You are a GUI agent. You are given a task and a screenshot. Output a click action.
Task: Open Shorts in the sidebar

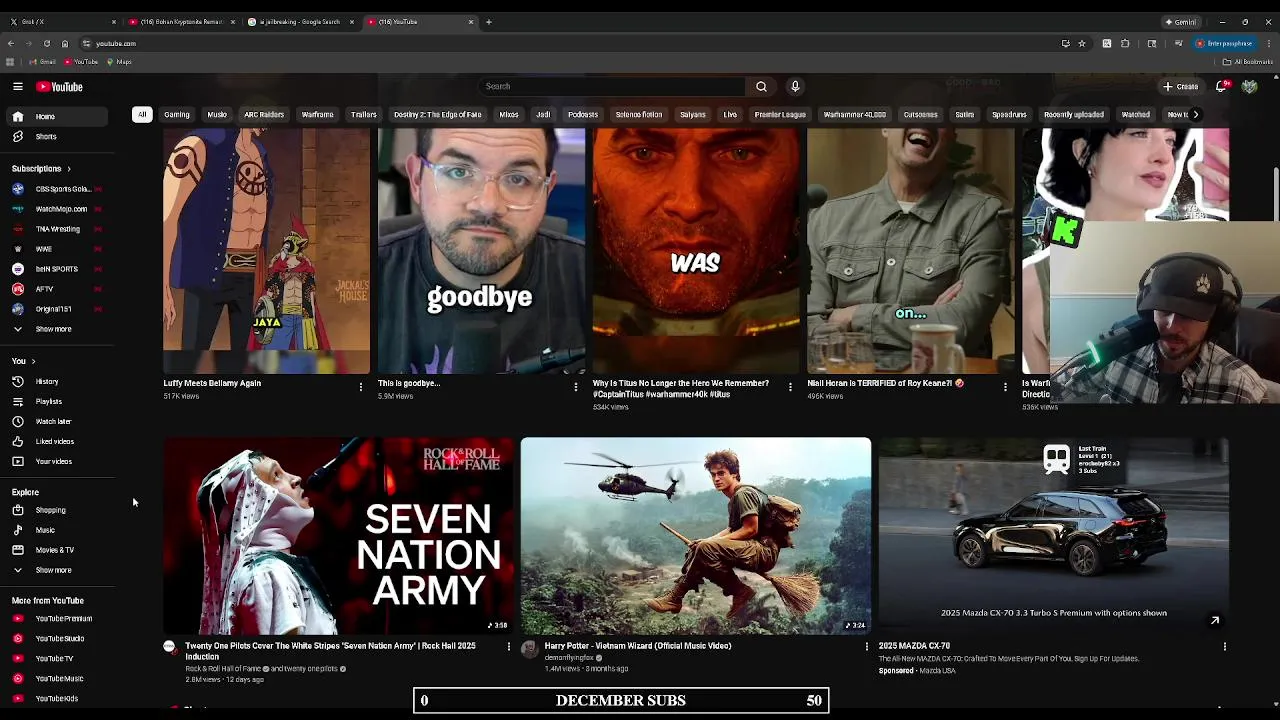(x=45, y=136)
